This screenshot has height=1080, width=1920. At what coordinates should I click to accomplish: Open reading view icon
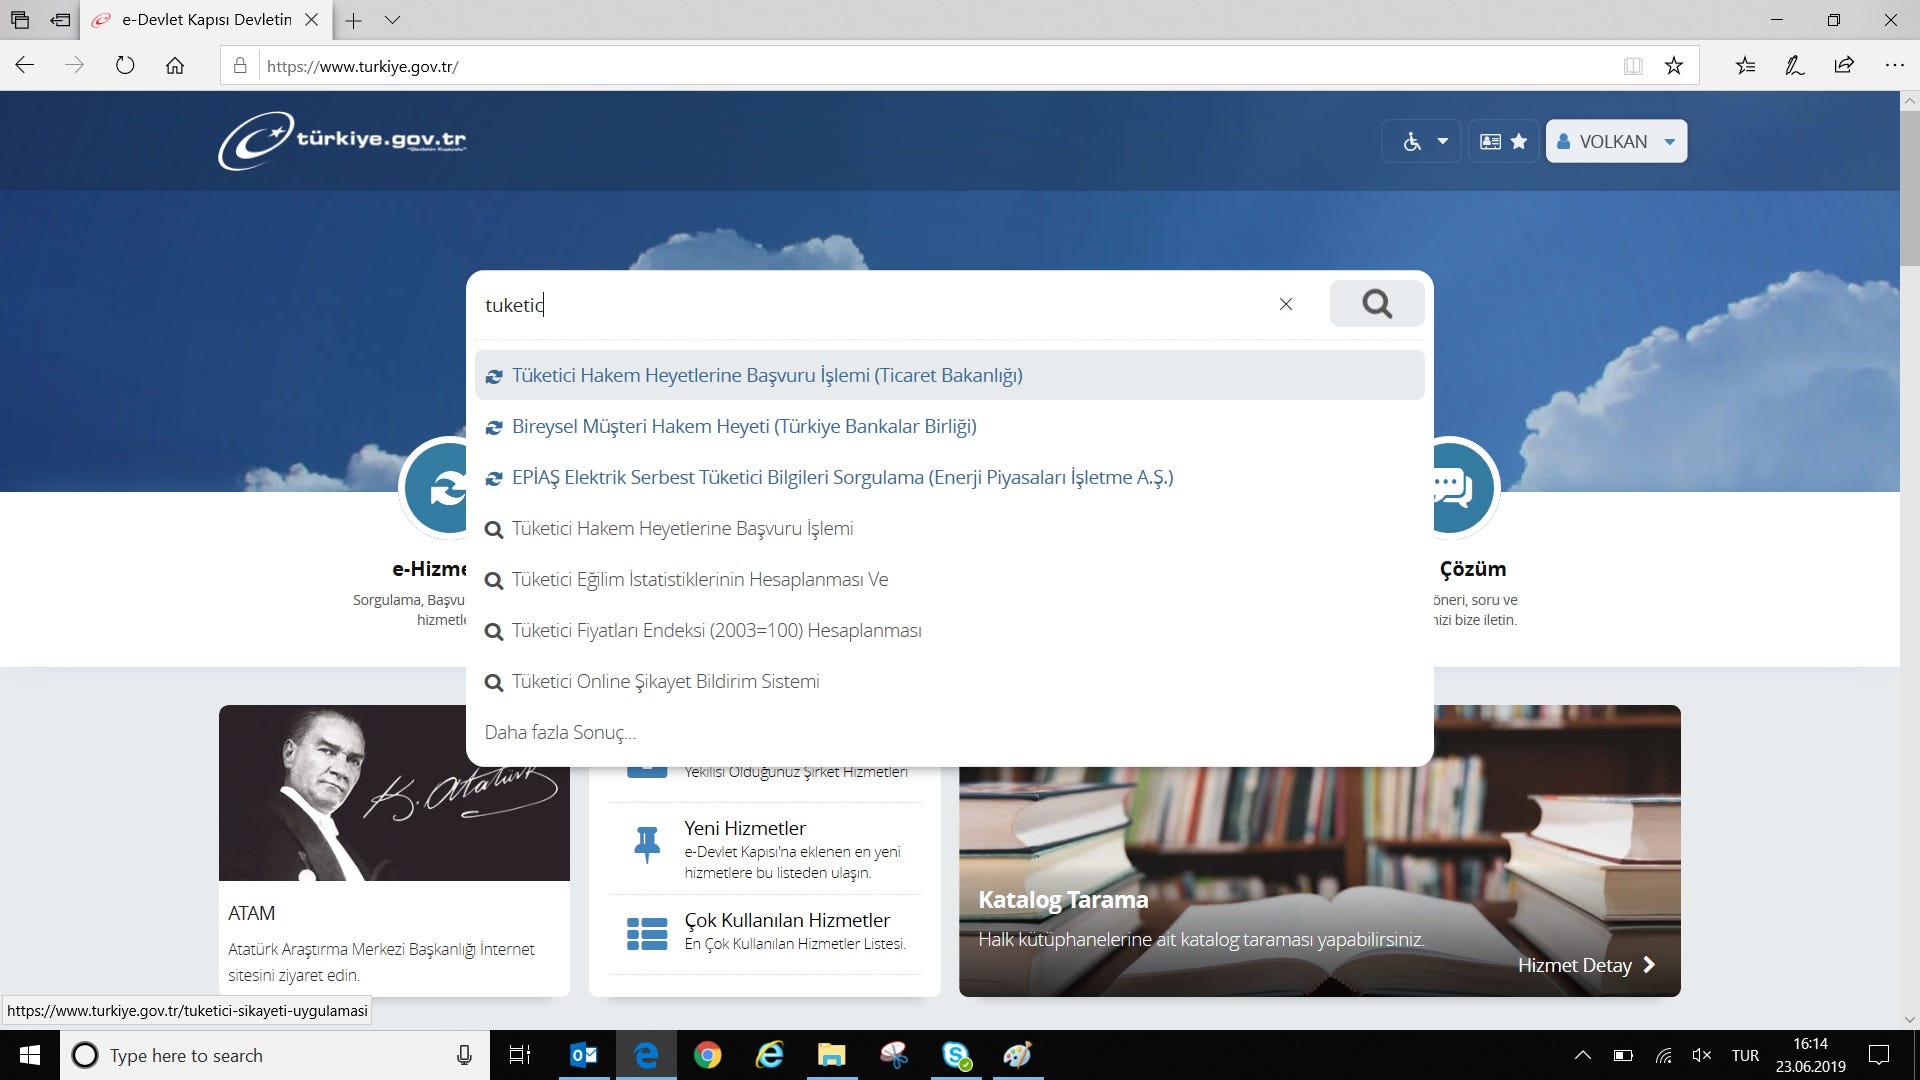click(x=1633, y=66)
